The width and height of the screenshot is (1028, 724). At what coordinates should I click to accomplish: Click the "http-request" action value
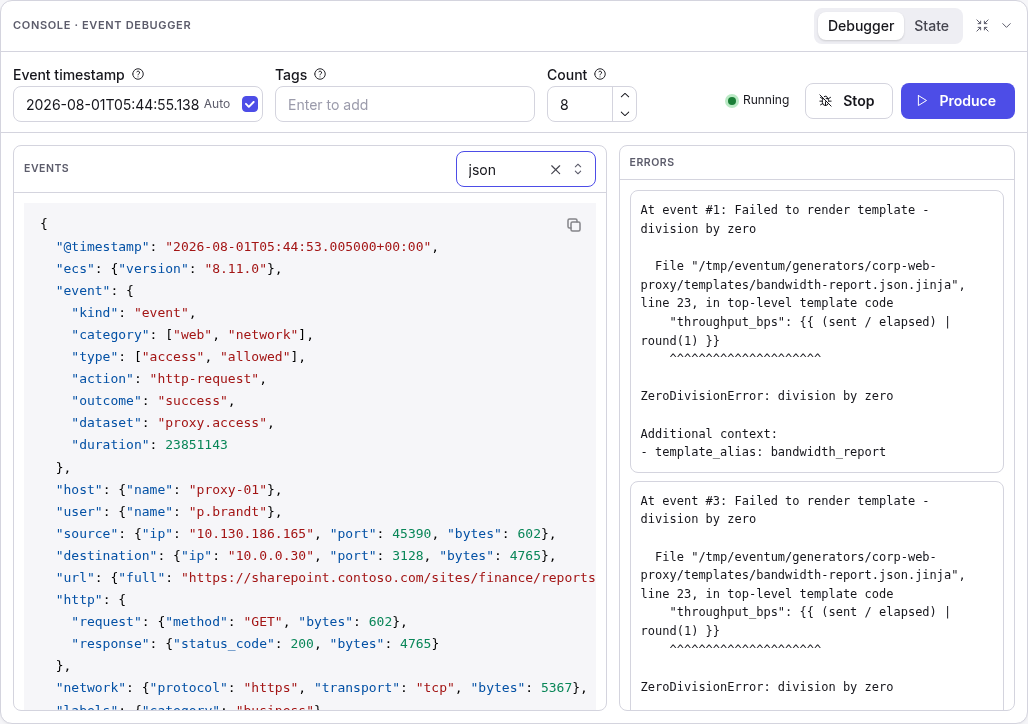[204, 378]
